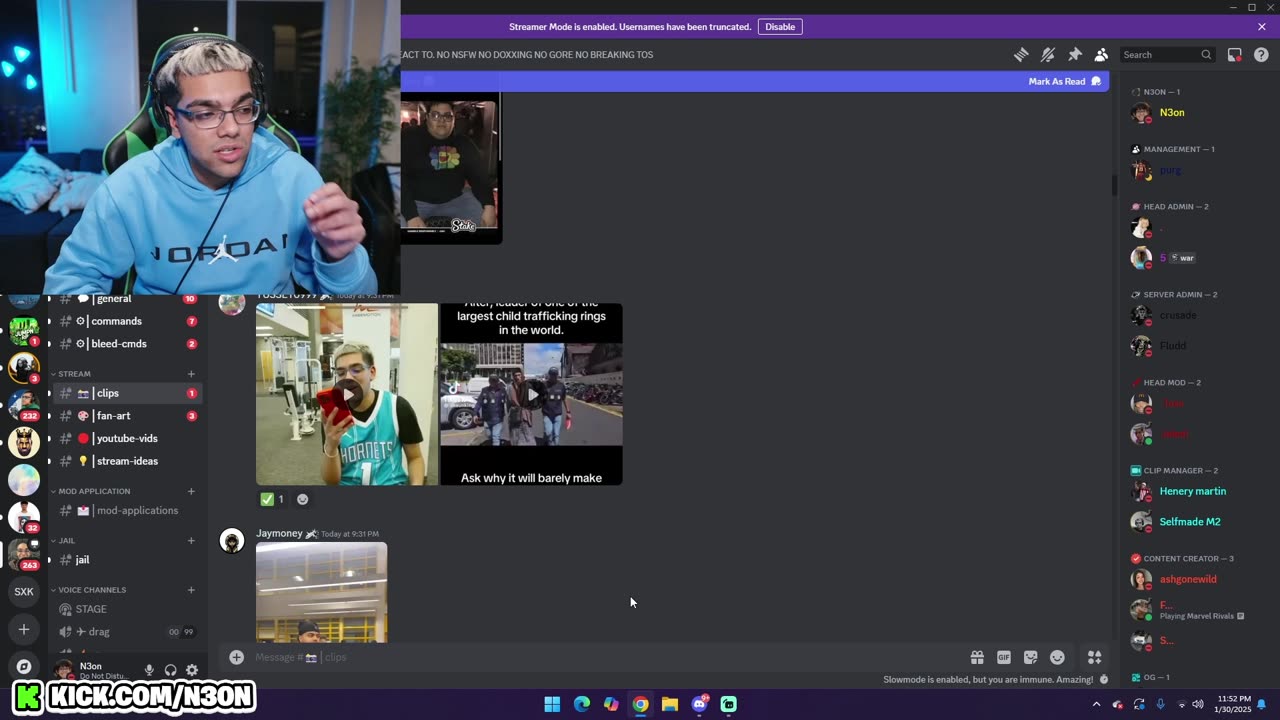
Task: Open Microsoft Edge from taskbar
Action: point(582,704)
